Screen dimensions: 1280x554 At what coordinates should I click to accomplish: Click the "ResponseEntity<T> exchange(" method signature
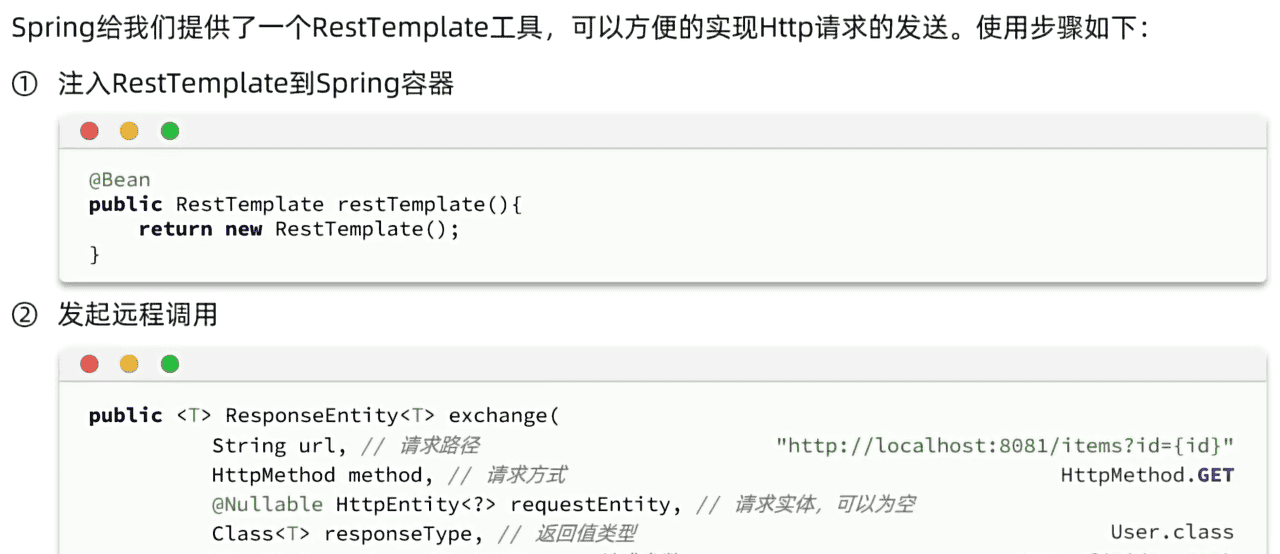[x=387, y=415]
